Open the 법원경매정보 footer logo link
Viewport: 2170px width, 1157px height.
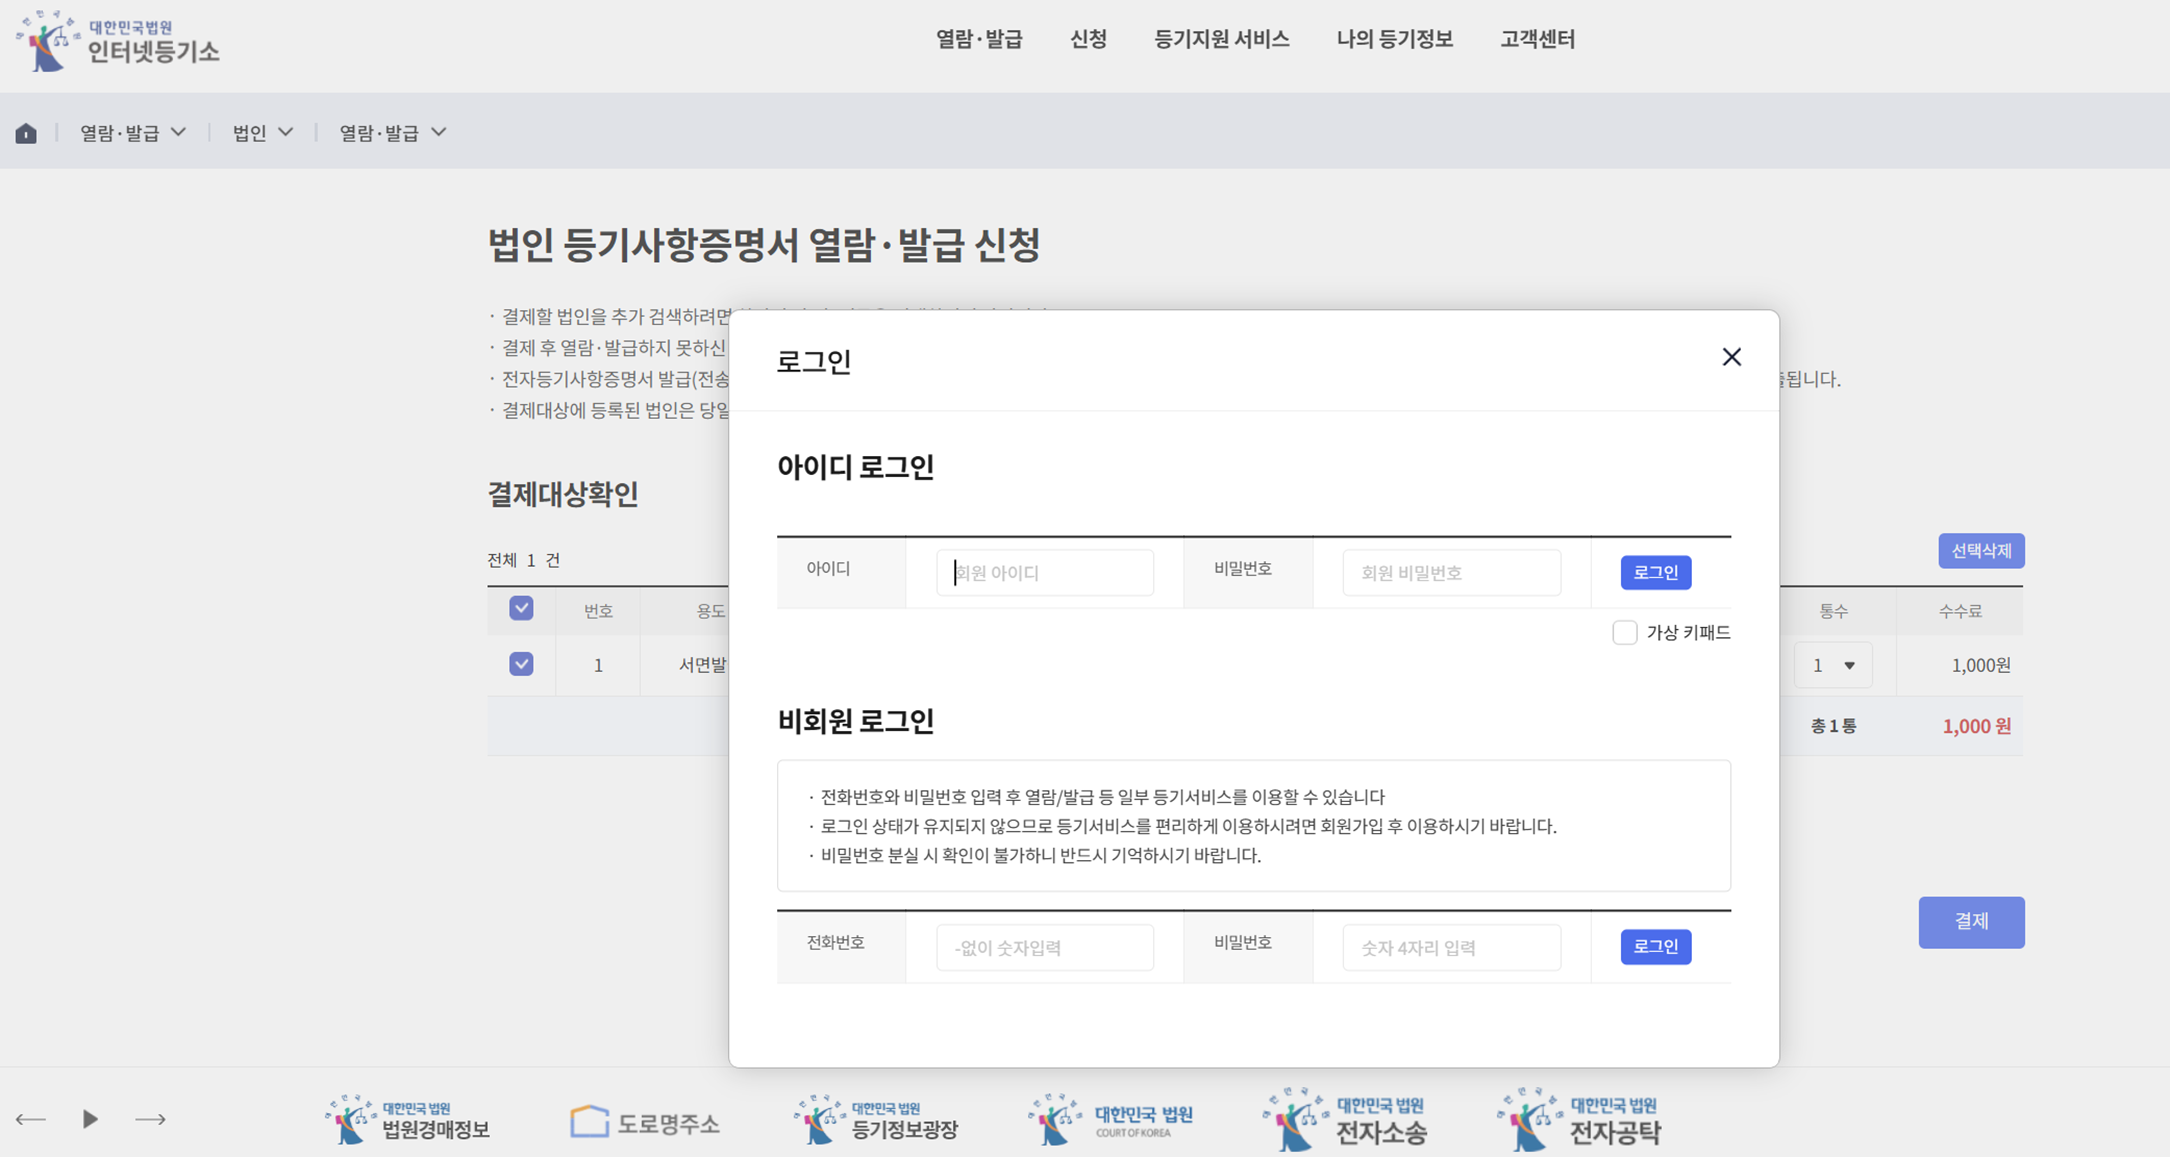click(408, 1120)
